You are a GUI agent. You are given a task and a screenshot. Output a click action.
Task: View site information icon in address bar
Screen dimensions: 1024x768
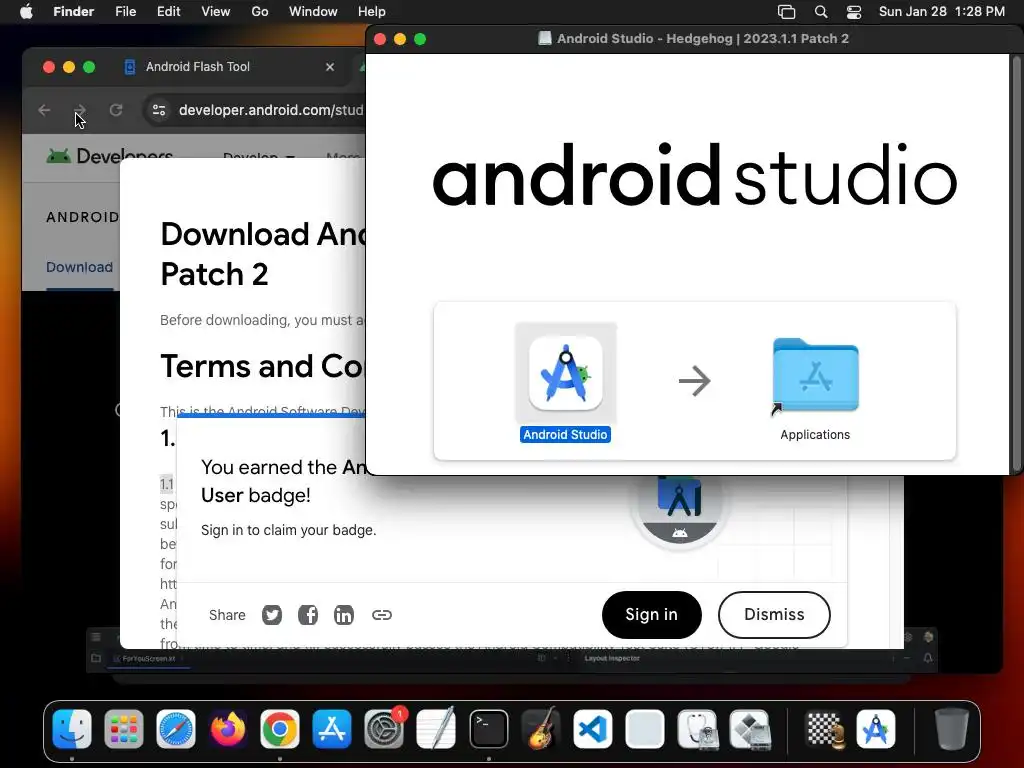(x=159, y=110)
